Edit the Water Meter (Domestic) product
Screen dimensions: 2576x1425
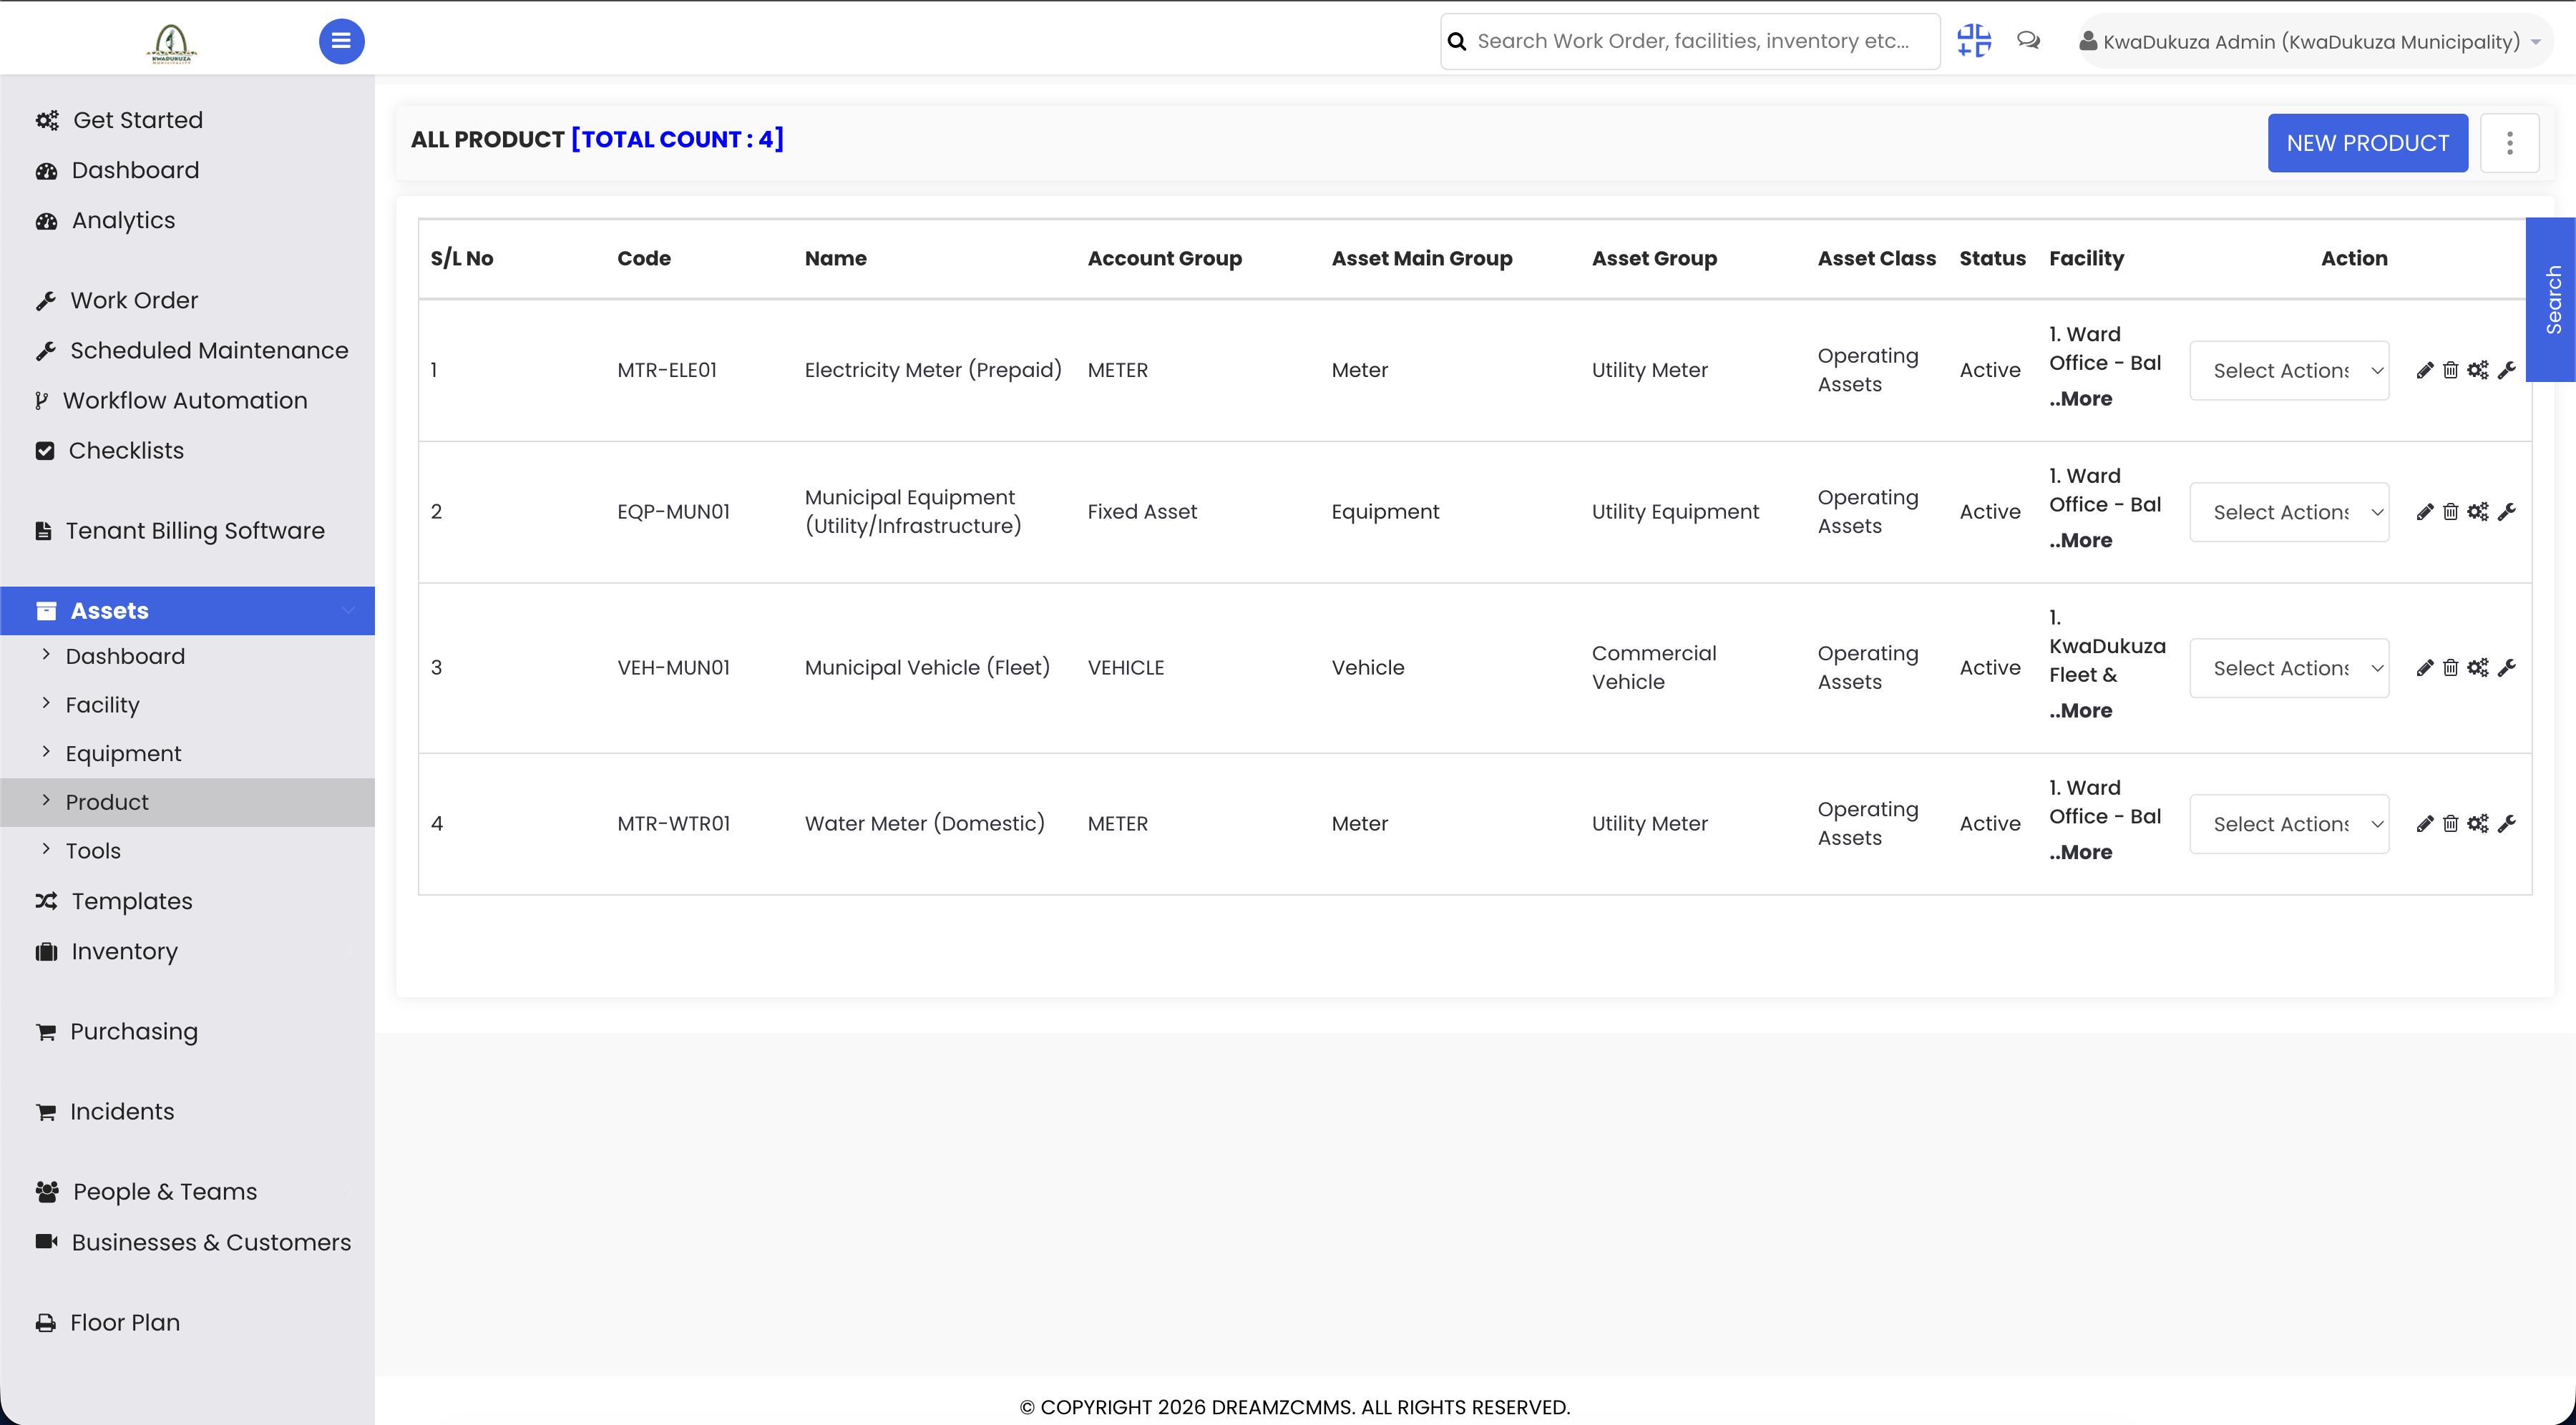coord(2424,825)
